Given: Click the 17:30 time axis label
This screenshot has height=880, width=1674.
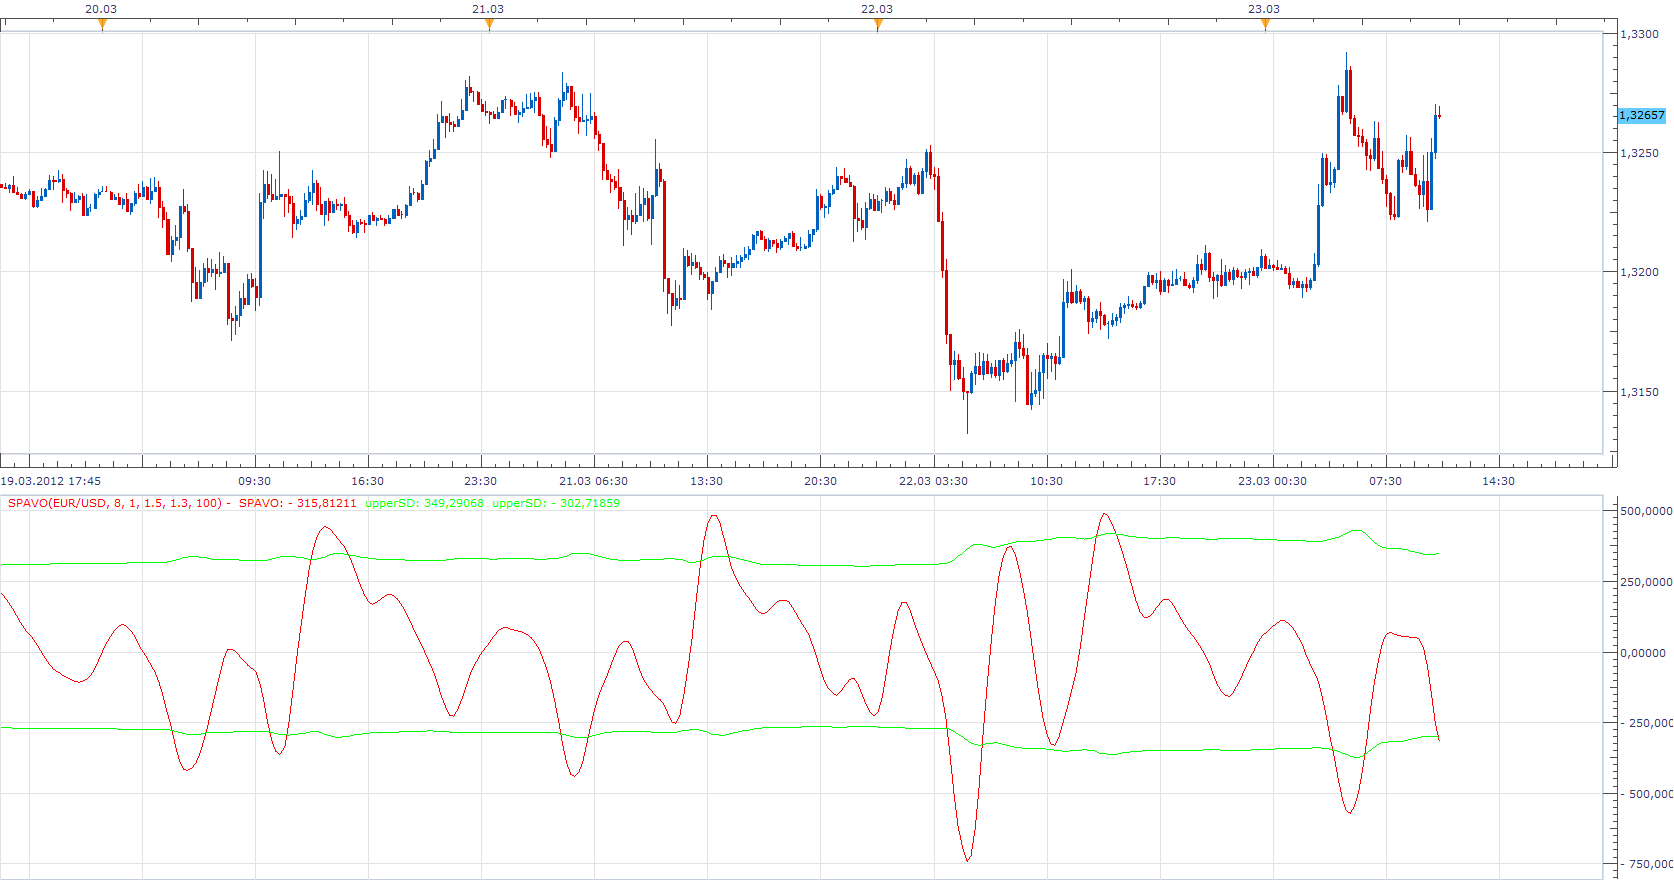Looking at the screenshot, I should pos(1160,481).
